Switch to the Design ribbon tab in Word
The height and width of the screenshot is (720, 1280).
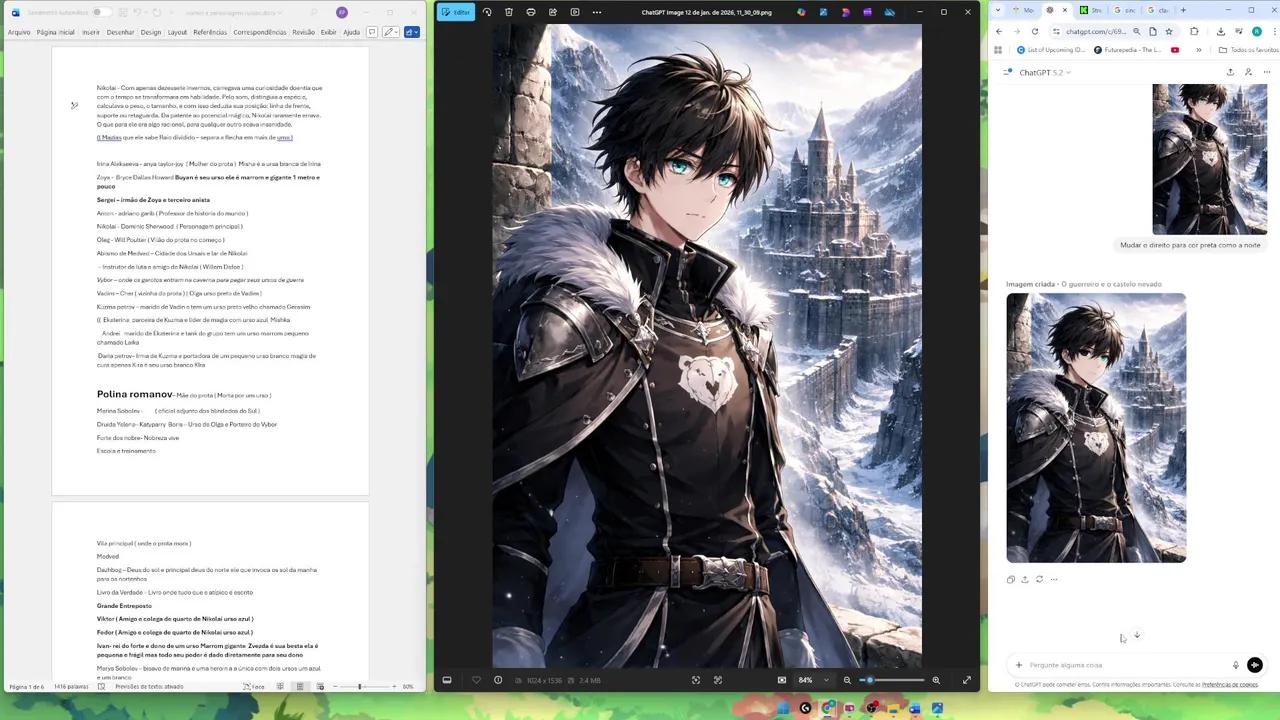point(150,32)
